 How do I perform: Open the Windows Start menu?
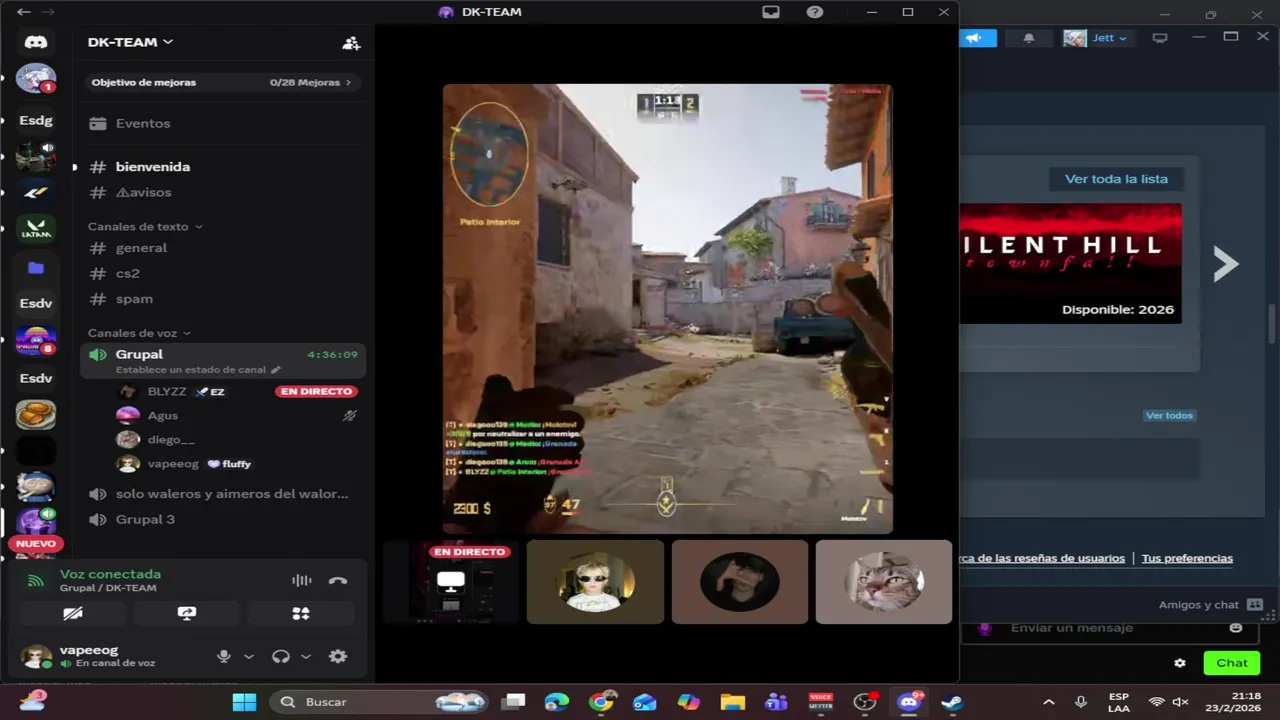[244, 702]
